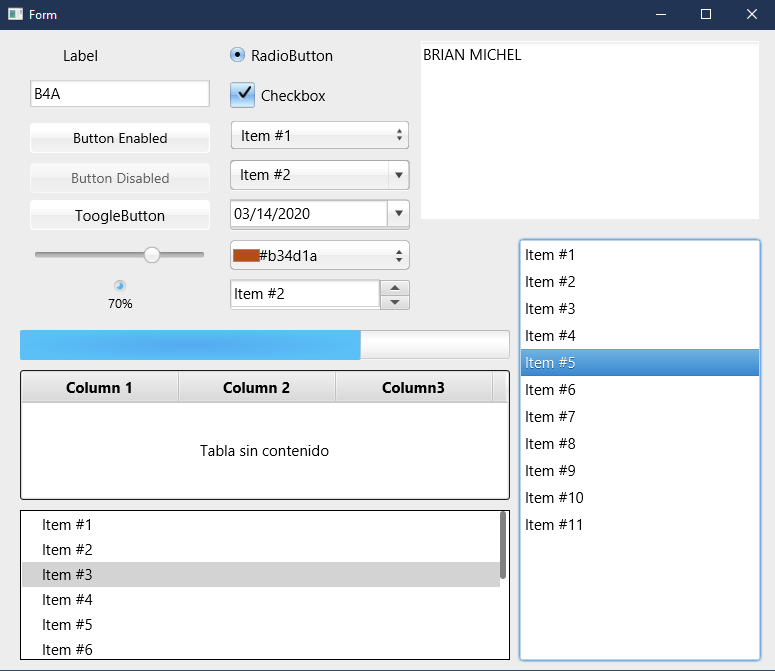Screen dimensions: 775x671
Task: Toggle the ToogleButton
Action: pyautogui.click(x=120, y=215)
